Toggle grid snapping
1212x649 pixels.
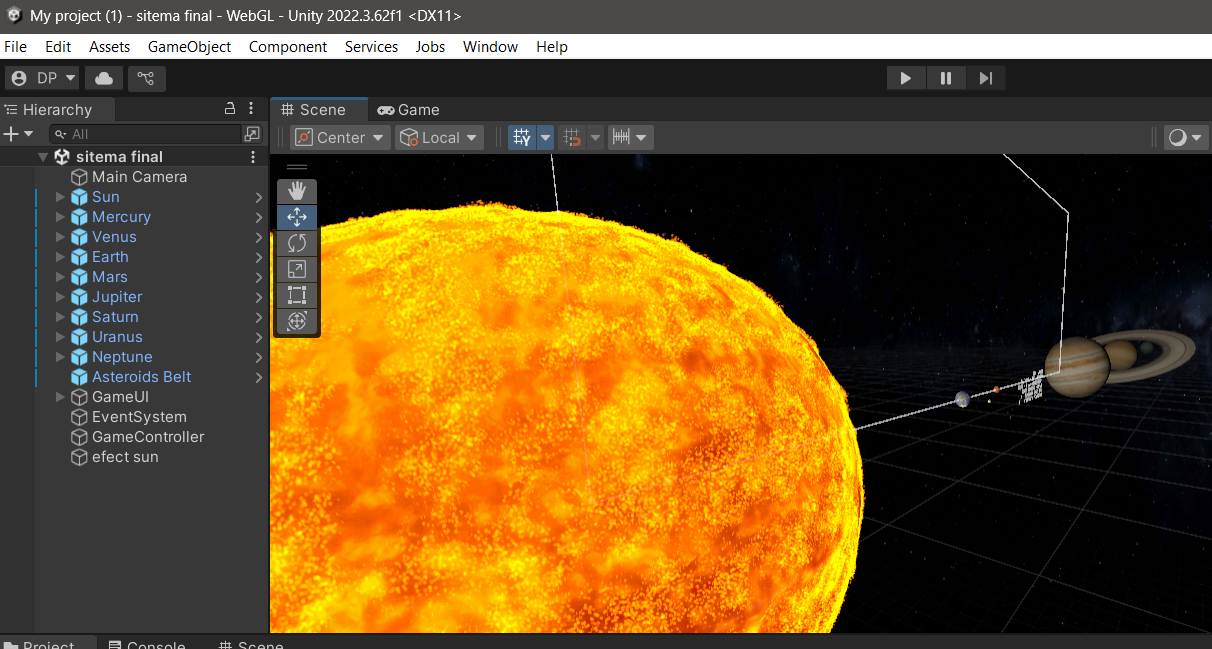[x=572, y=138]
